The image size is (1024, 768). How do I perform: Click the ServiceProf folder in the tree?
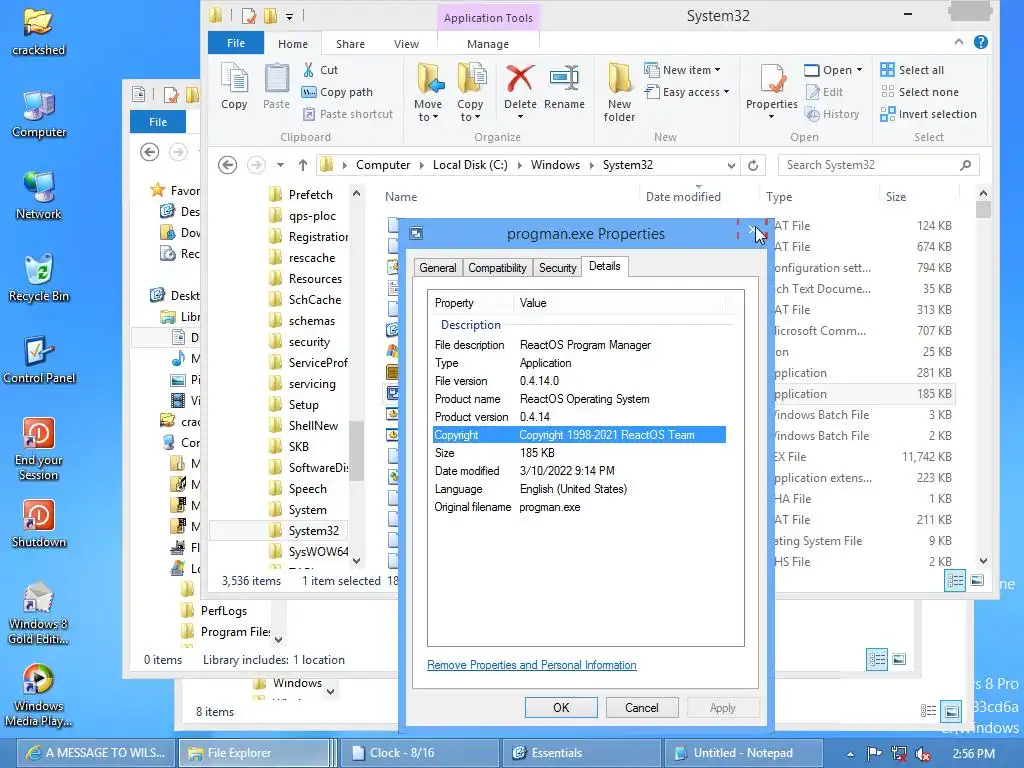[317, 362]
